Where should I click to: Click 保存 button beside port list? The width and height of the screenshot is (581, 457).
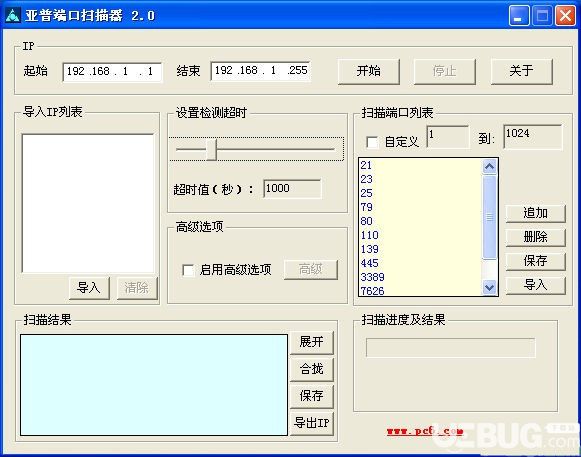tap(535, 261)
